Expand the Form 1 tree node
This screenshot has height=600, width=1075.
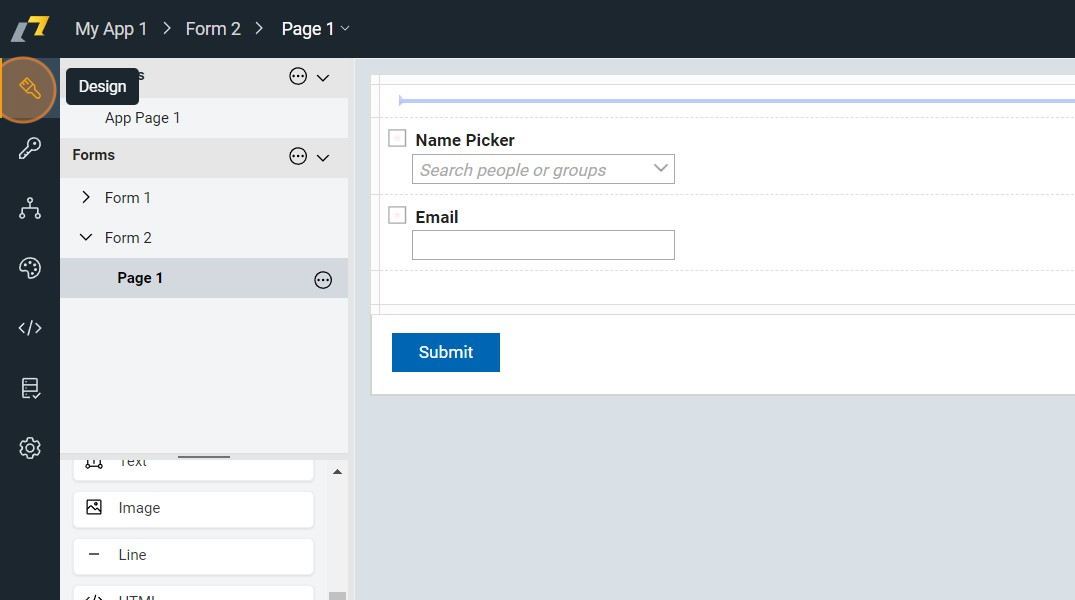click(x=86, y=198)
